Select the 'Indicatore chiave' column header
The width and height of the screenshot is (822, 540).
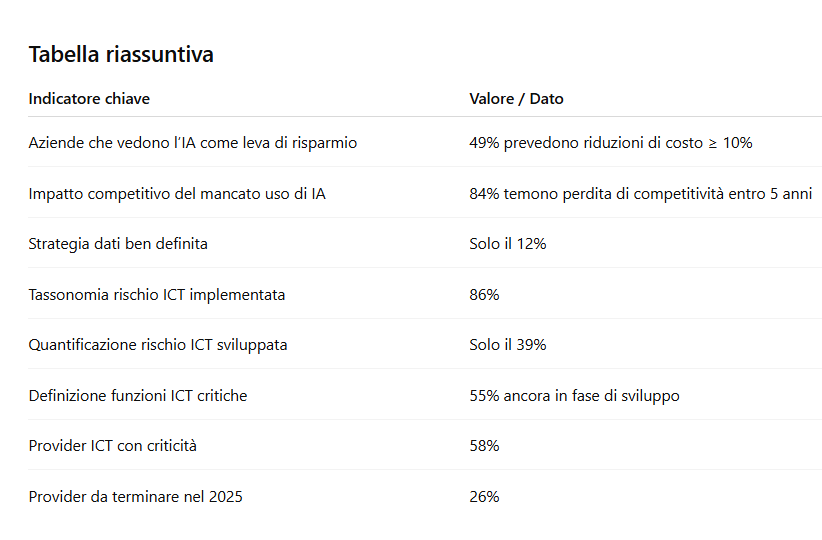[x=89, y=99]
